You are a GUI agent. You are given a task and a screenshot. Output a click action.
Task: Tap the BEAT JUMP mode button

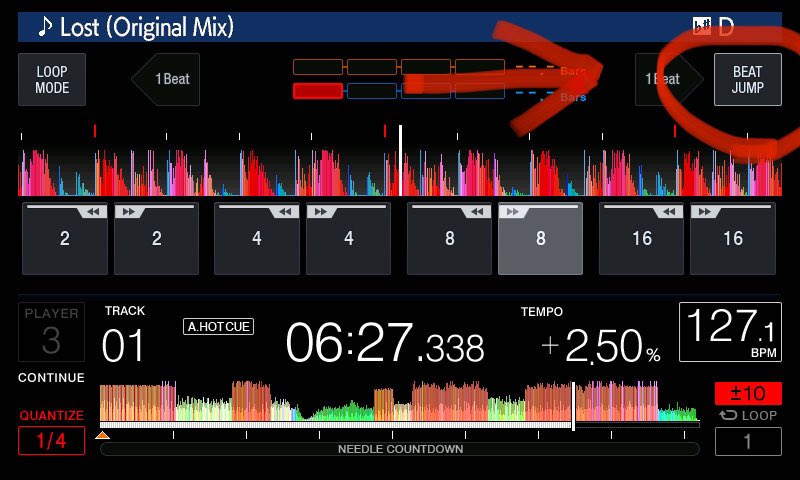(x=747, y=80)
